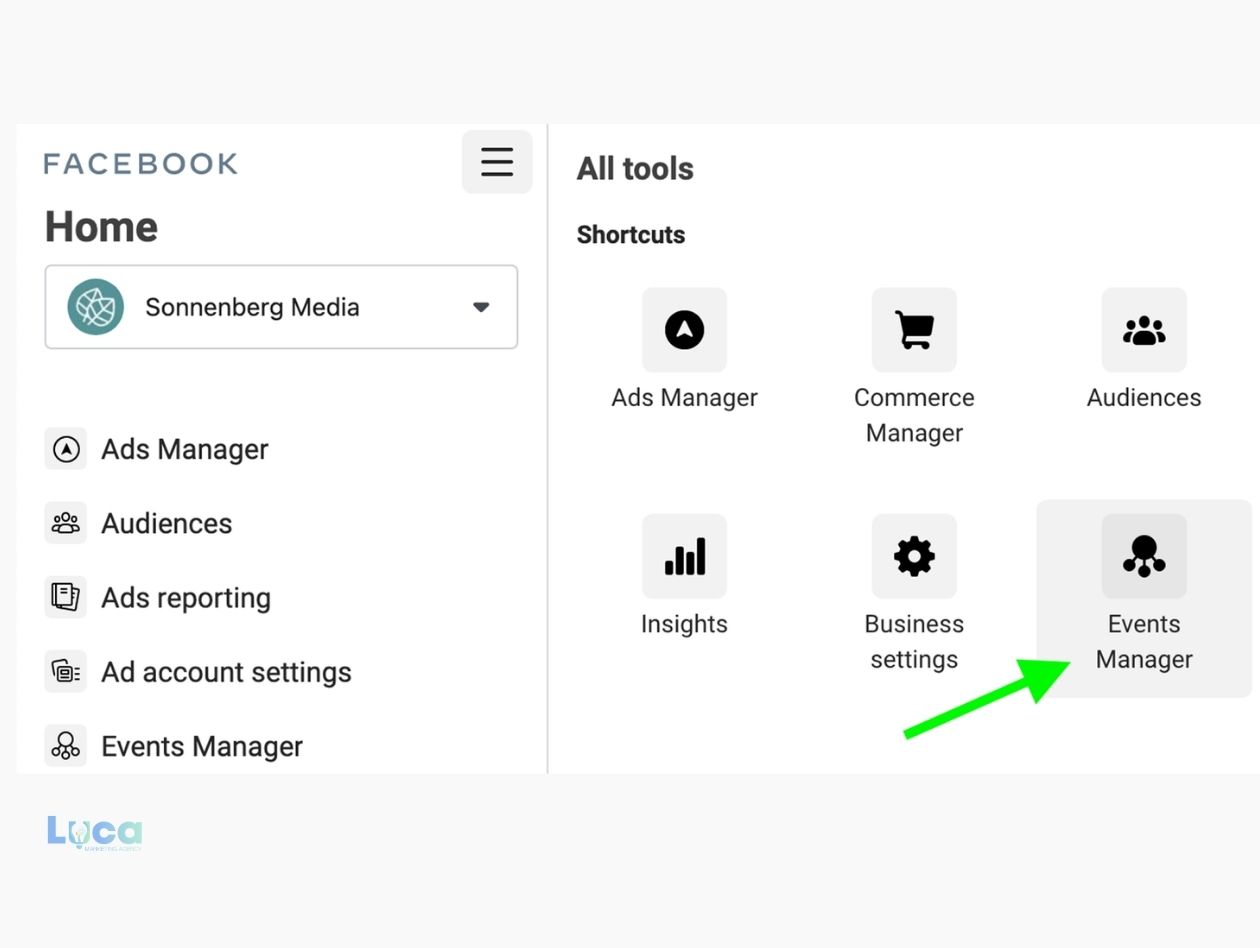Screen dimensions: 1260x948
Task: Open Audiences shortcut icon in All tools
Action: click(x=1144, y=330)
